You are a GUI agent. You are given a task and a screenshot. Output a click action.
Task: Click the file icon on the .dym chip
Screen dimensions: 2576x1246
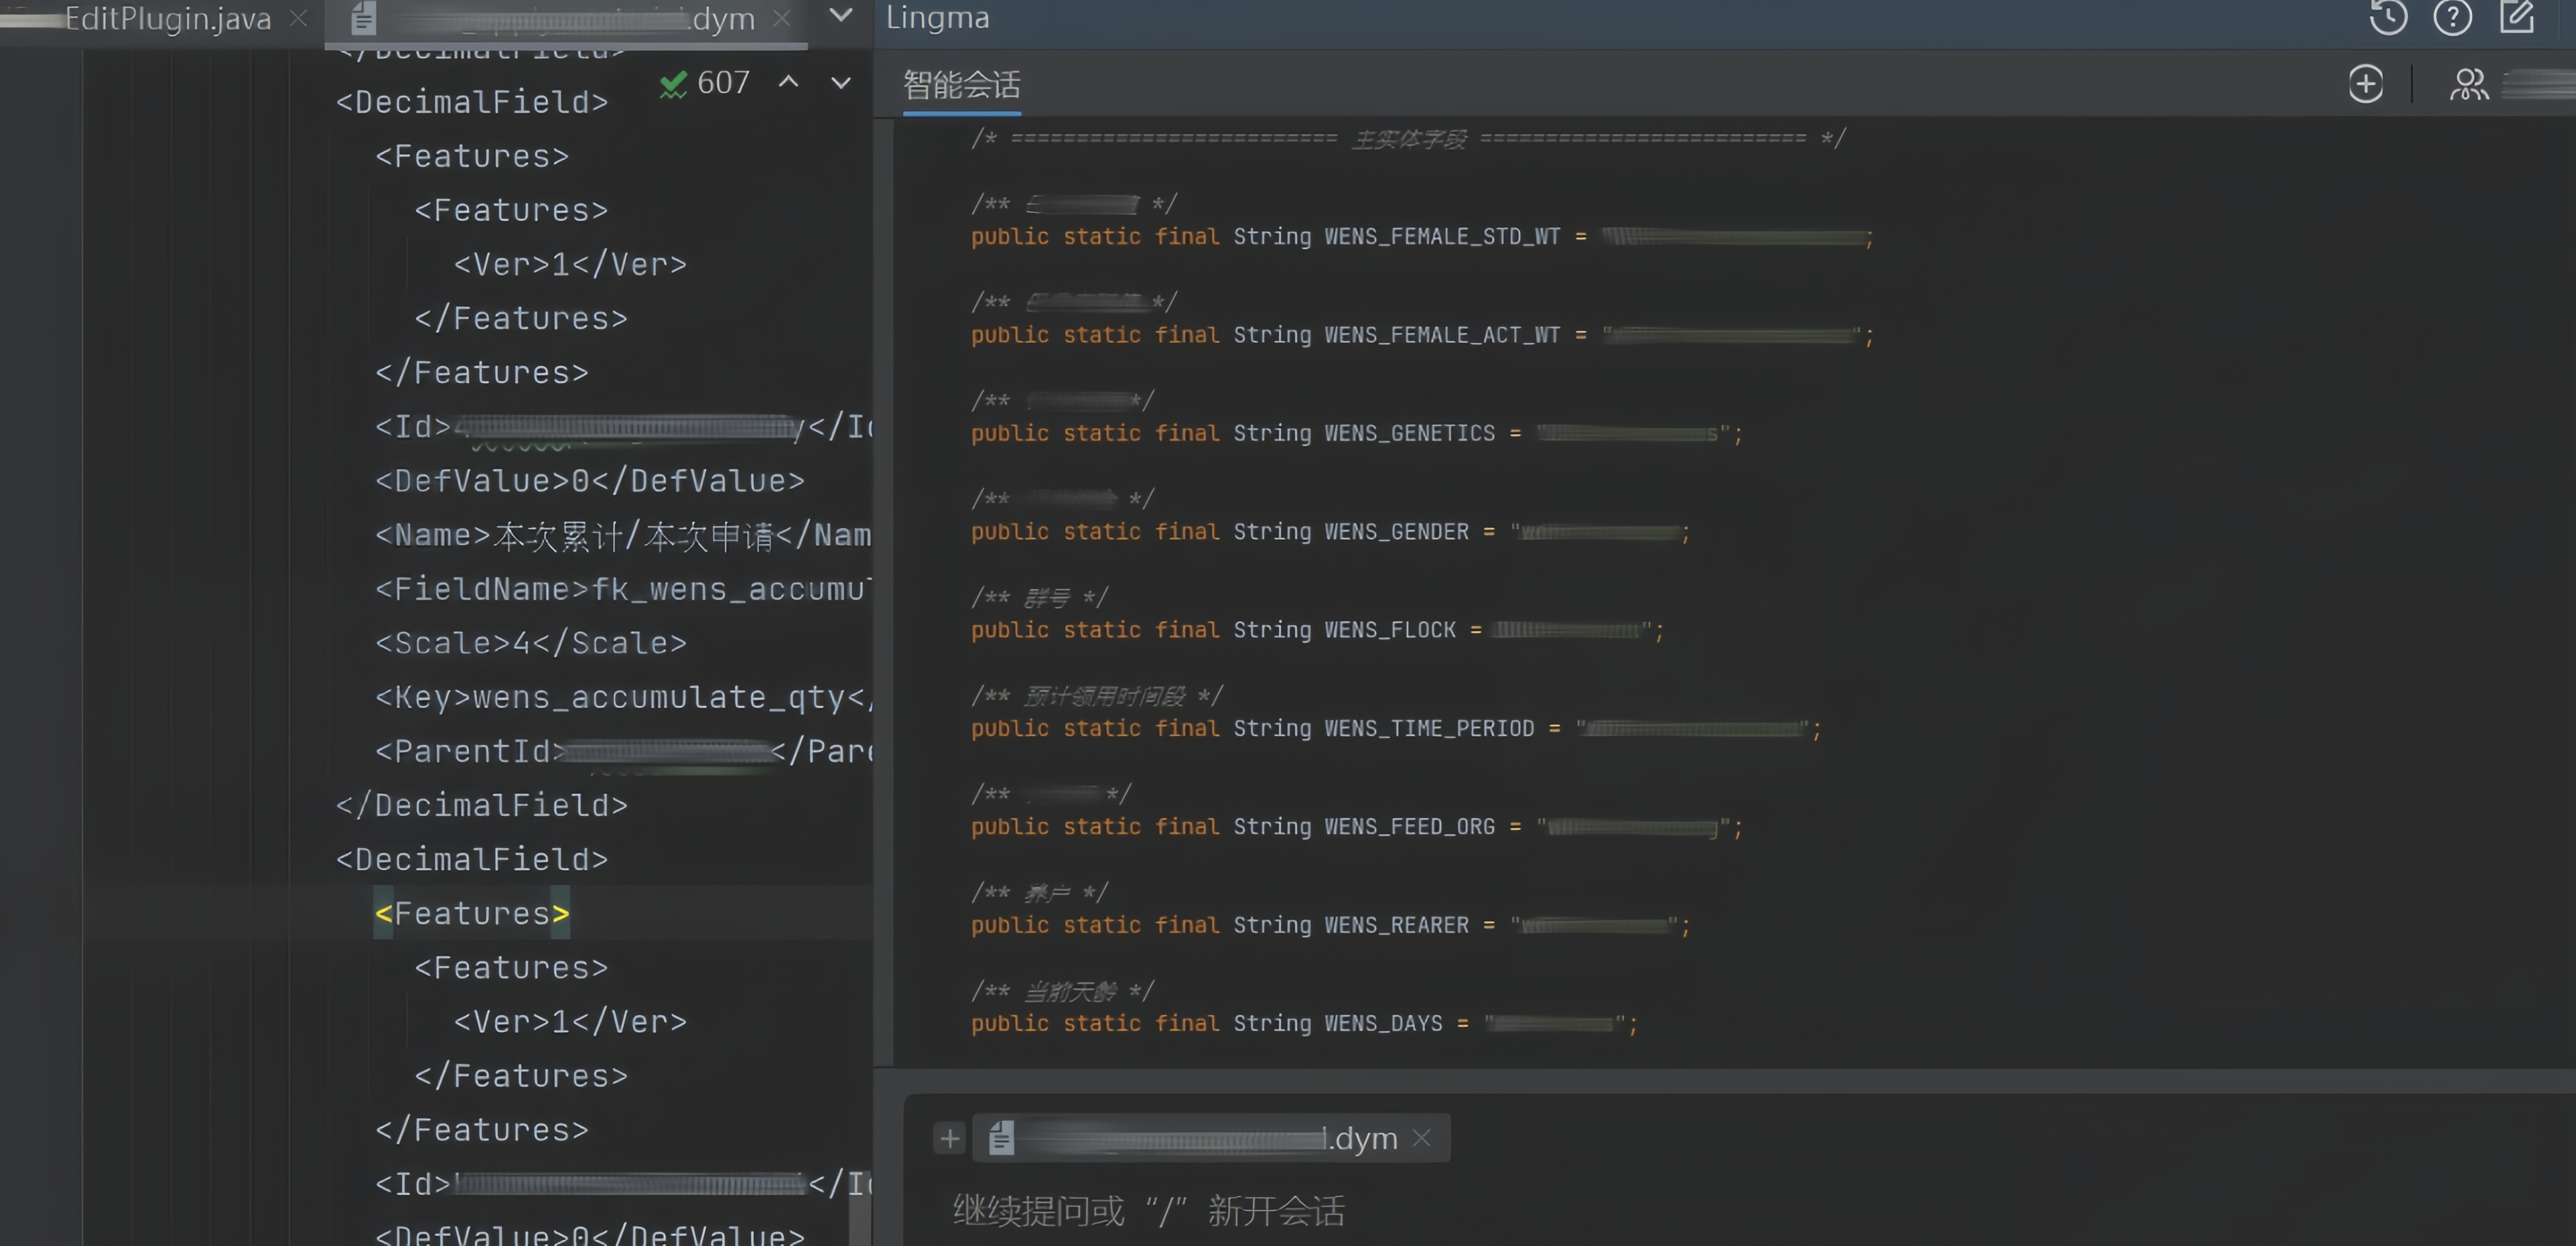[x=1001, y=1138]
